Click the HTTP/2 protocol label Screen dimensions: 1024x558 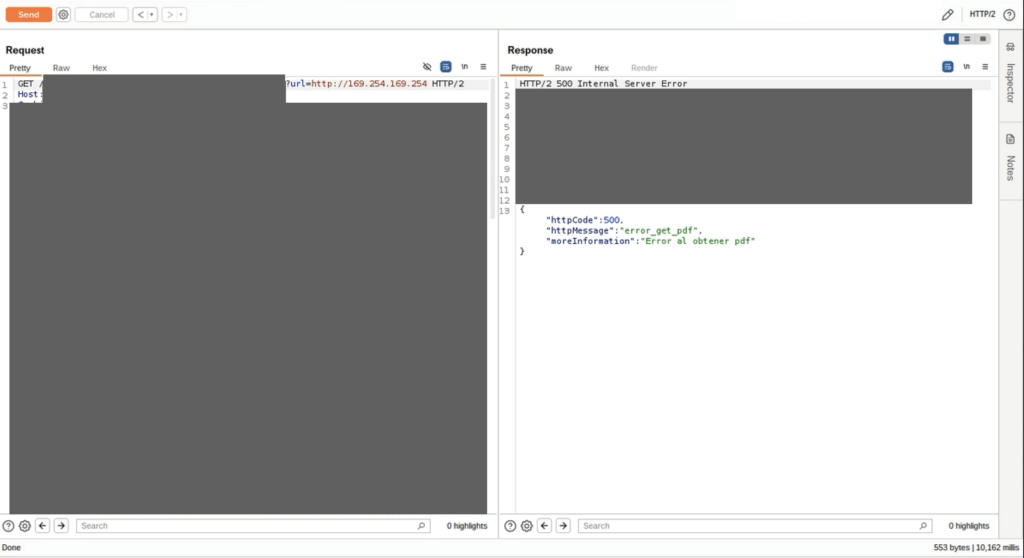[982, 15]
